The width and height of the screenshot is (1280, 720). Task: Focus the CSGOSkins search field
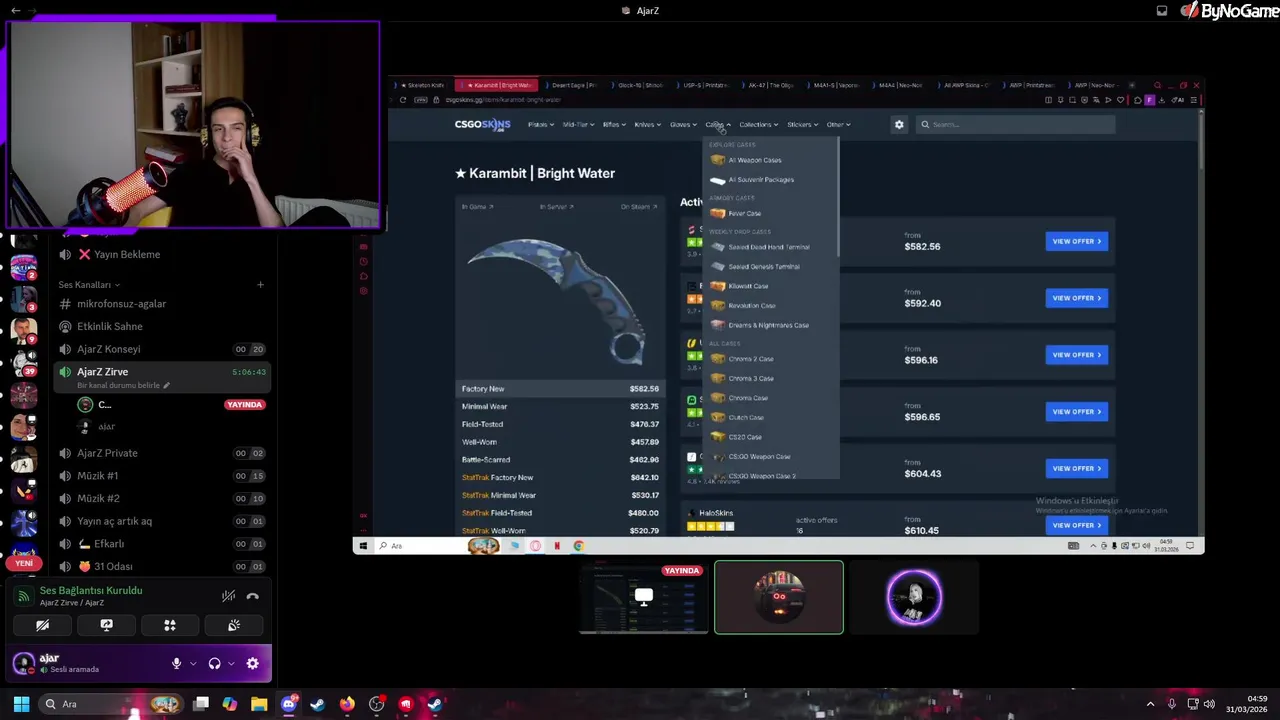[1016, 125]
